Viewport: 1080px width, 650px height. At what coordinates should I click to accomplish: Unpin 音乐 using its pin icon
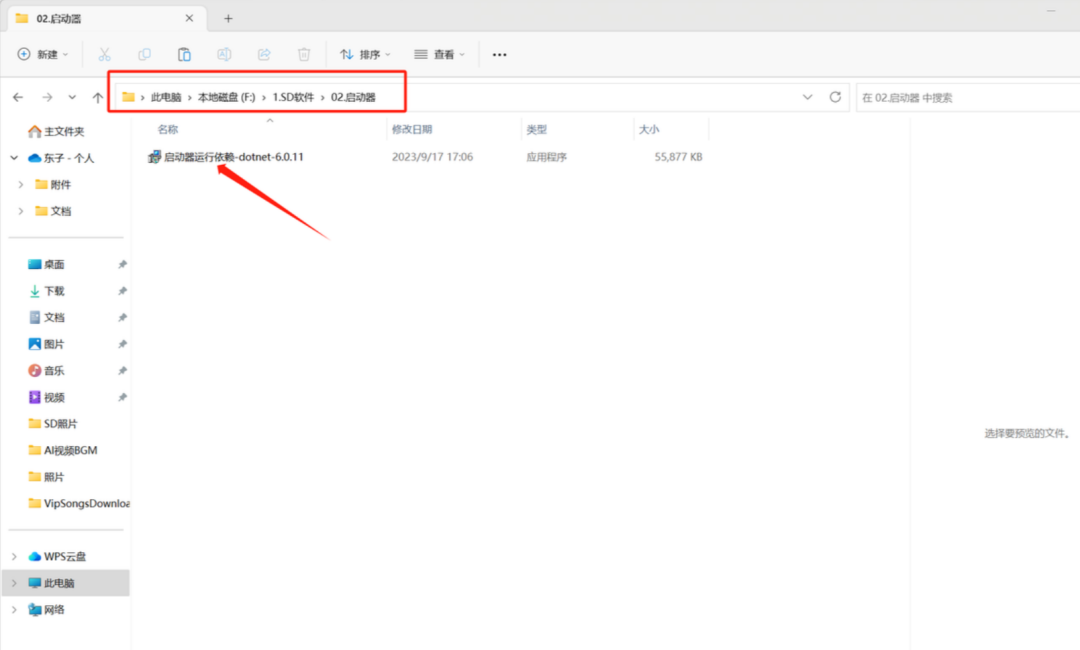coord(122,370)
